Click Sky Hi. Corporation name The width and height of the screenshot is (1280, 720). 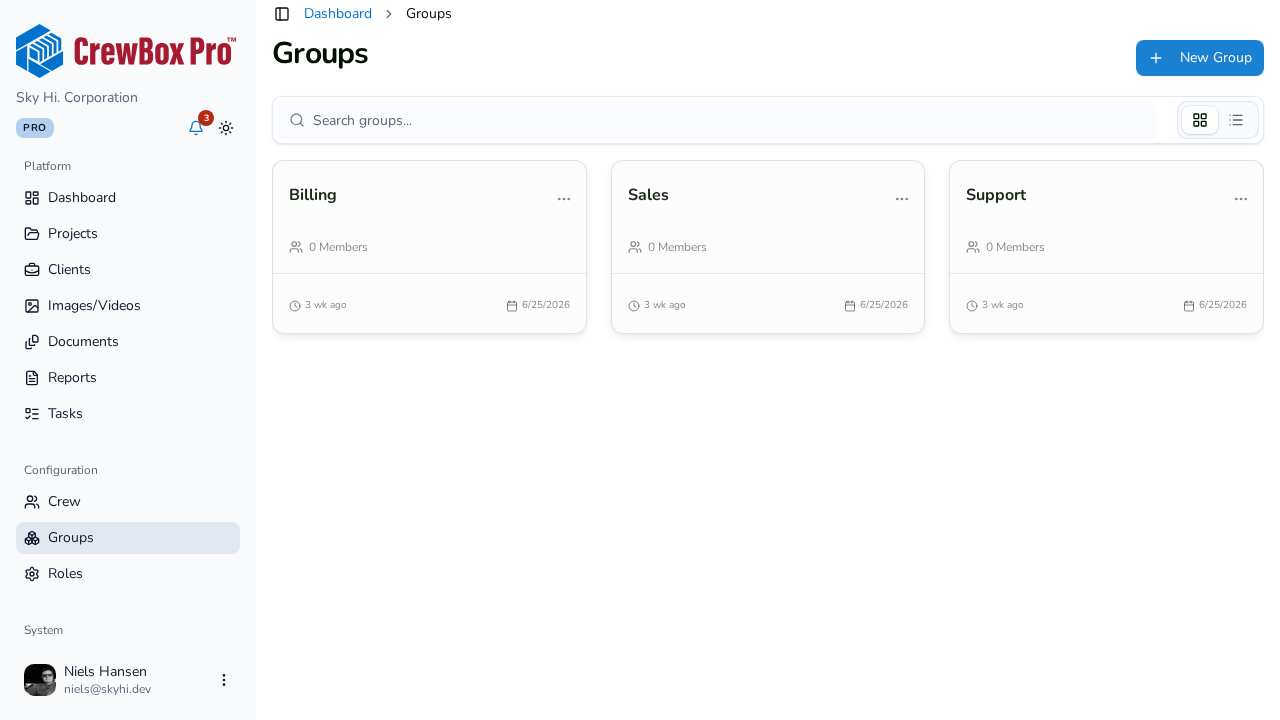(77, 98)
